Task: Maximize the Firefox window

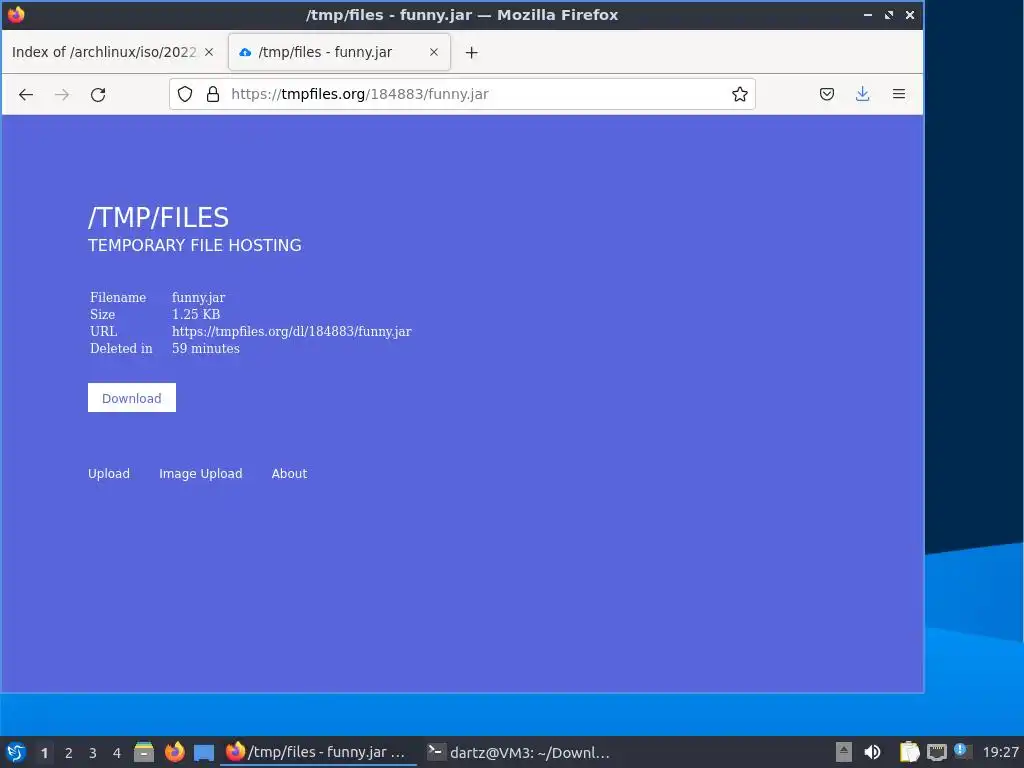Action: 889,14
